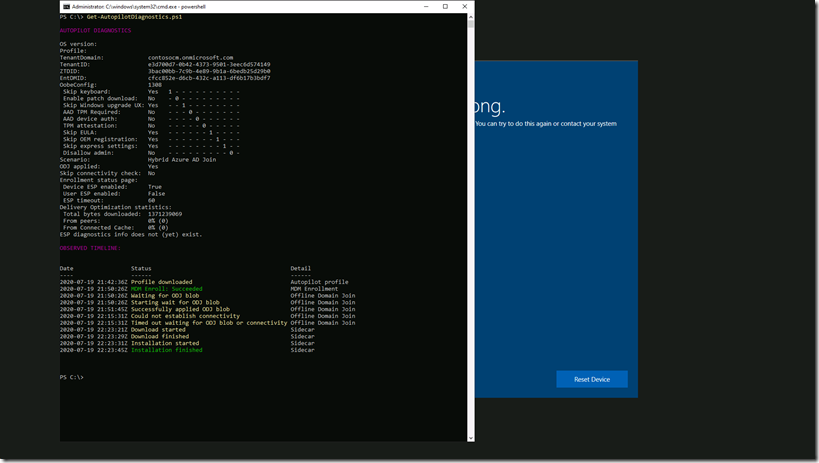The height and width of the screenshot is (463, 819).
Task: Click the green Installation finished entry
Action: point(166,350)
